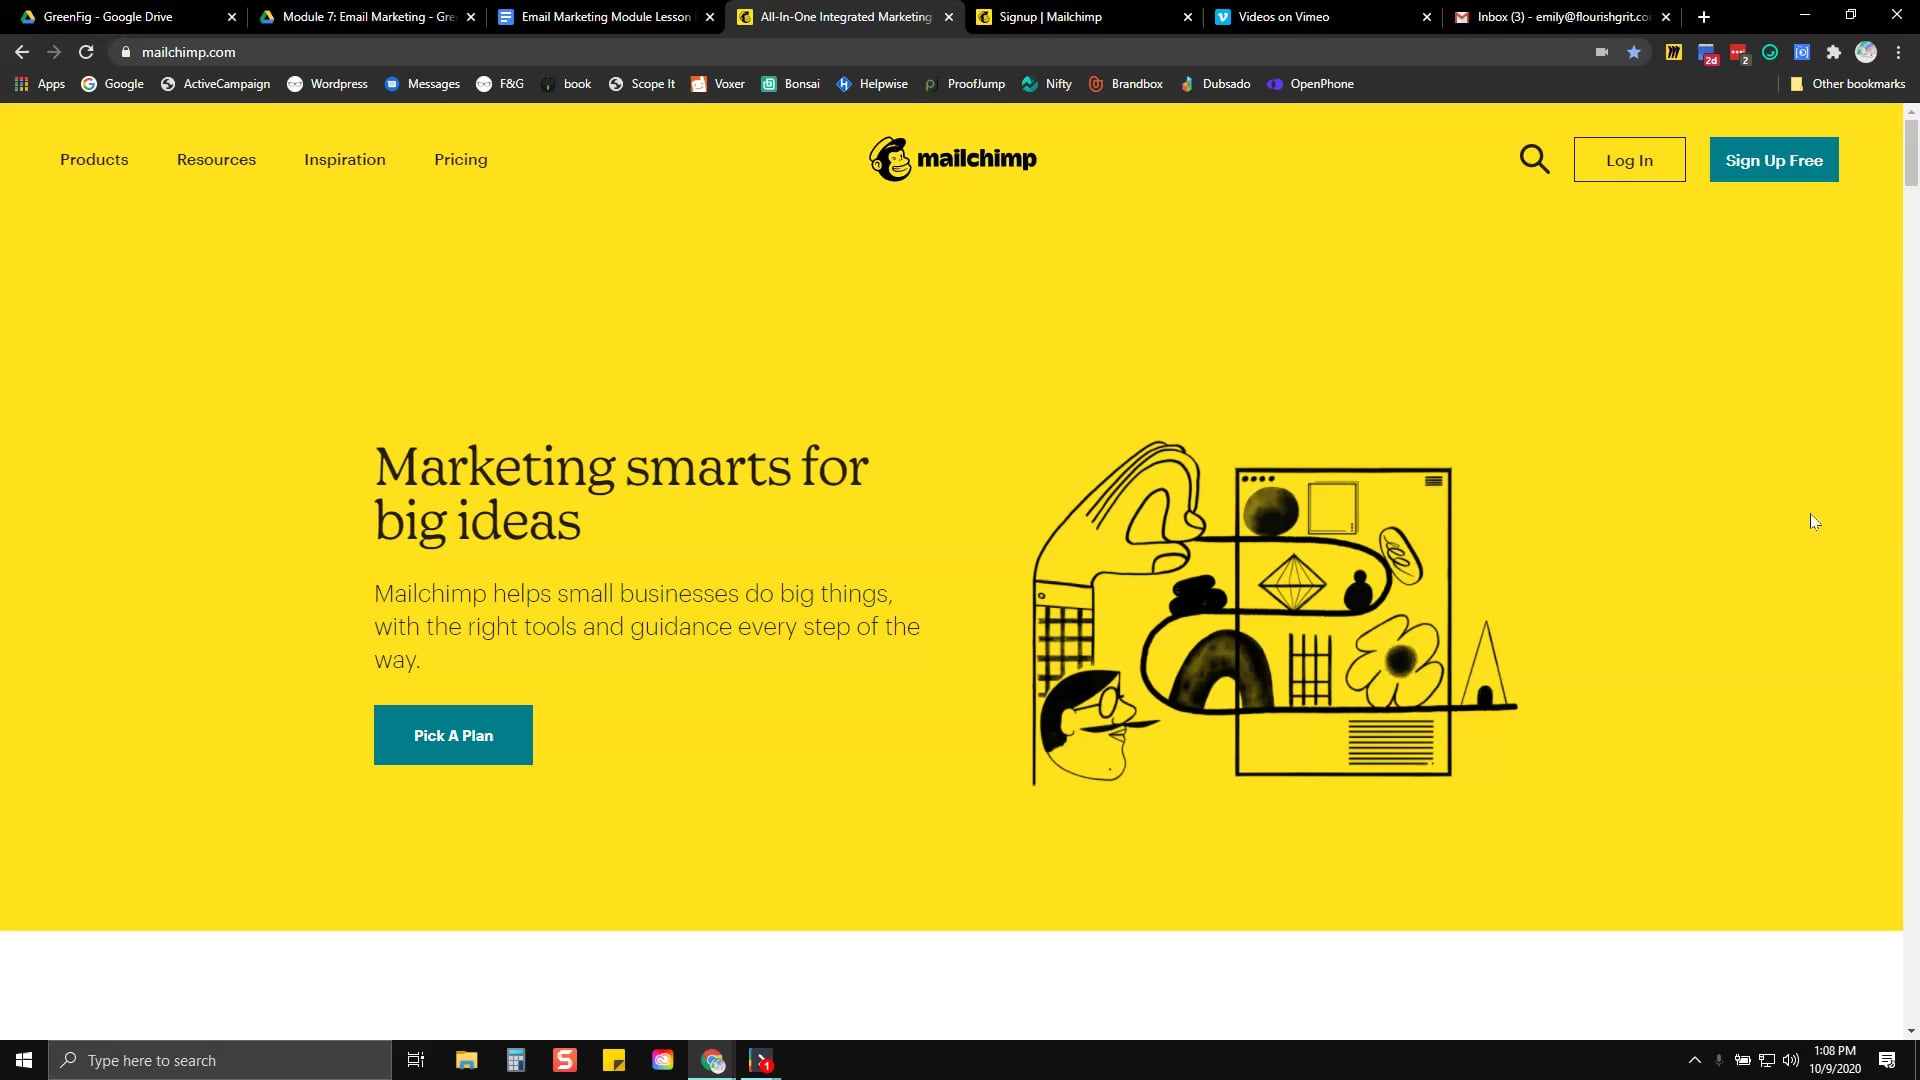Click the Windows taskbar search box
This screenshot has width=1920, height=1080.
220,1060
